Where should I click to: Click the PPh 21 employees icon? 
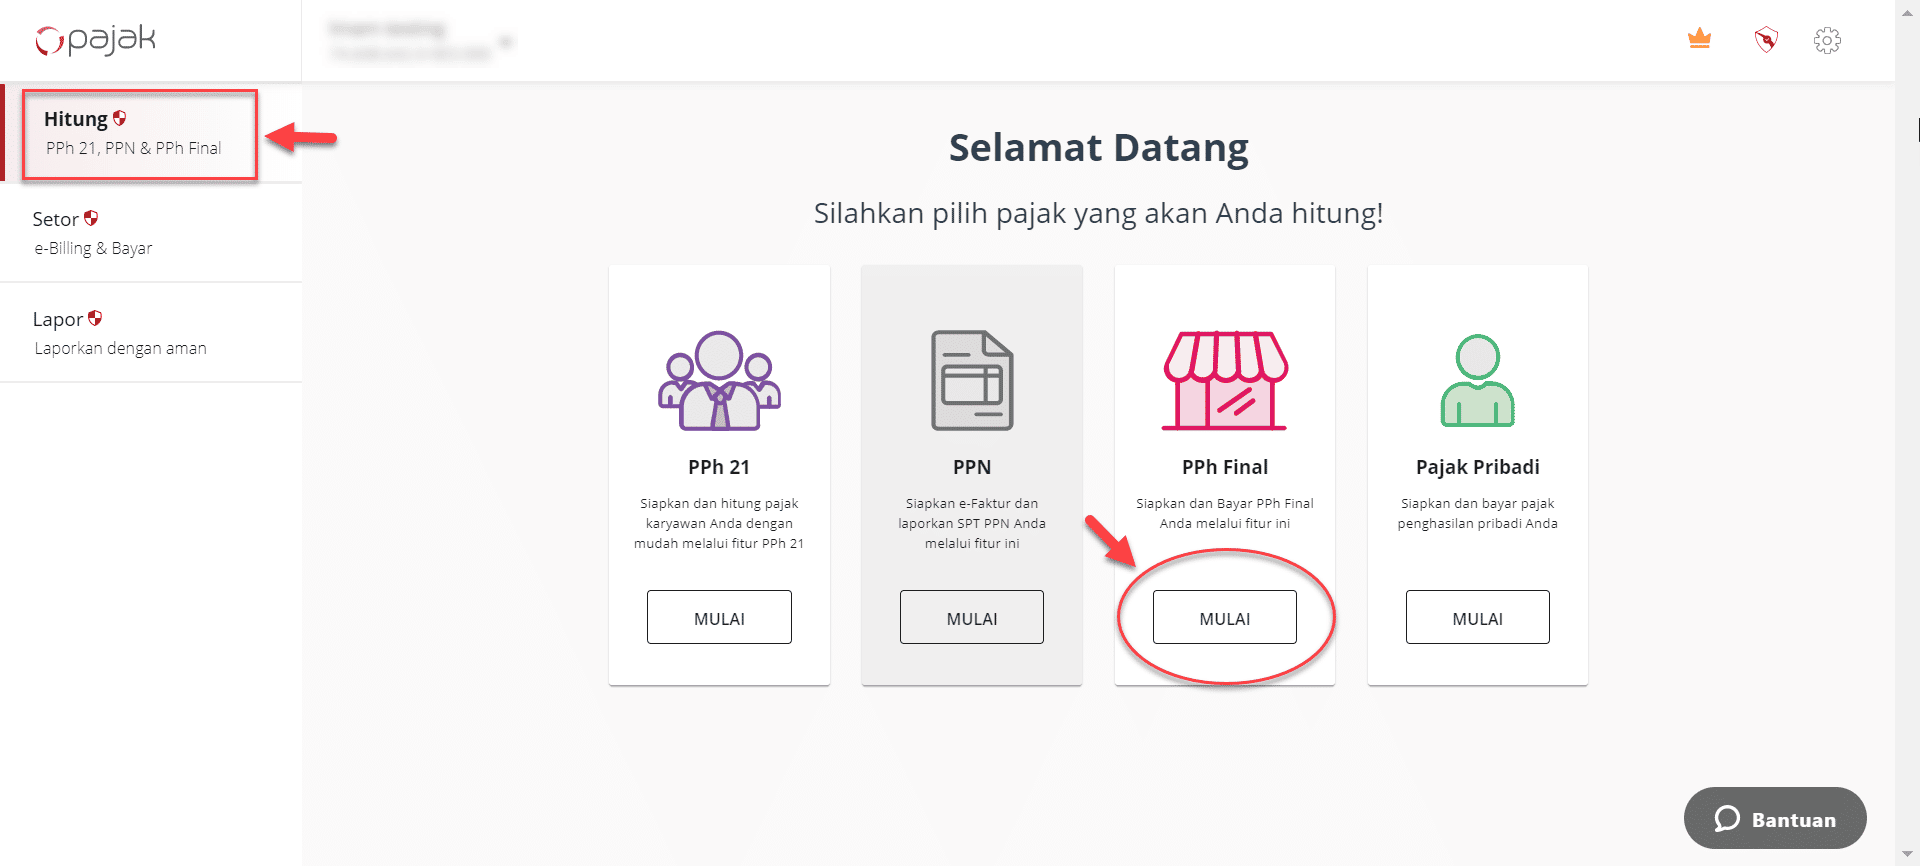(719, 381)
